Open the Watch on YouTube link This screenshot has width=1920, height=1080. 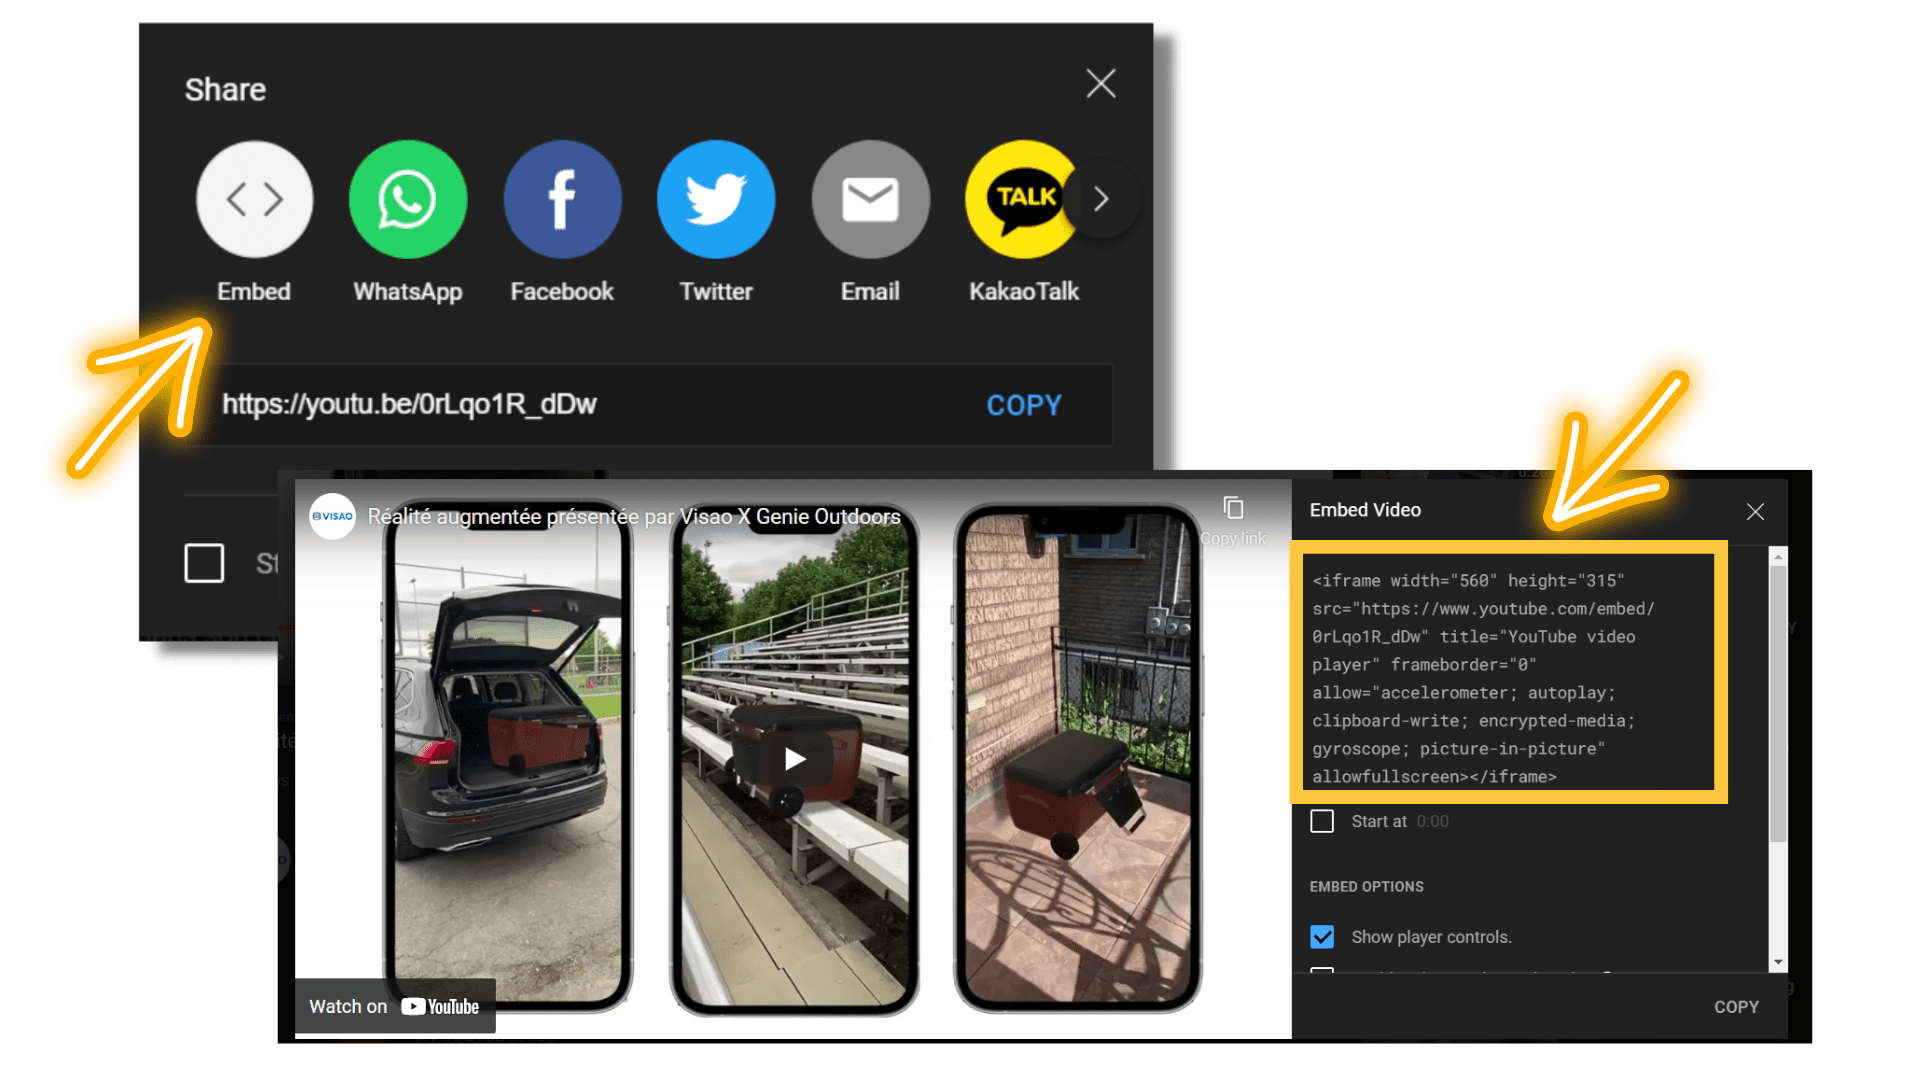[394, 1006]
